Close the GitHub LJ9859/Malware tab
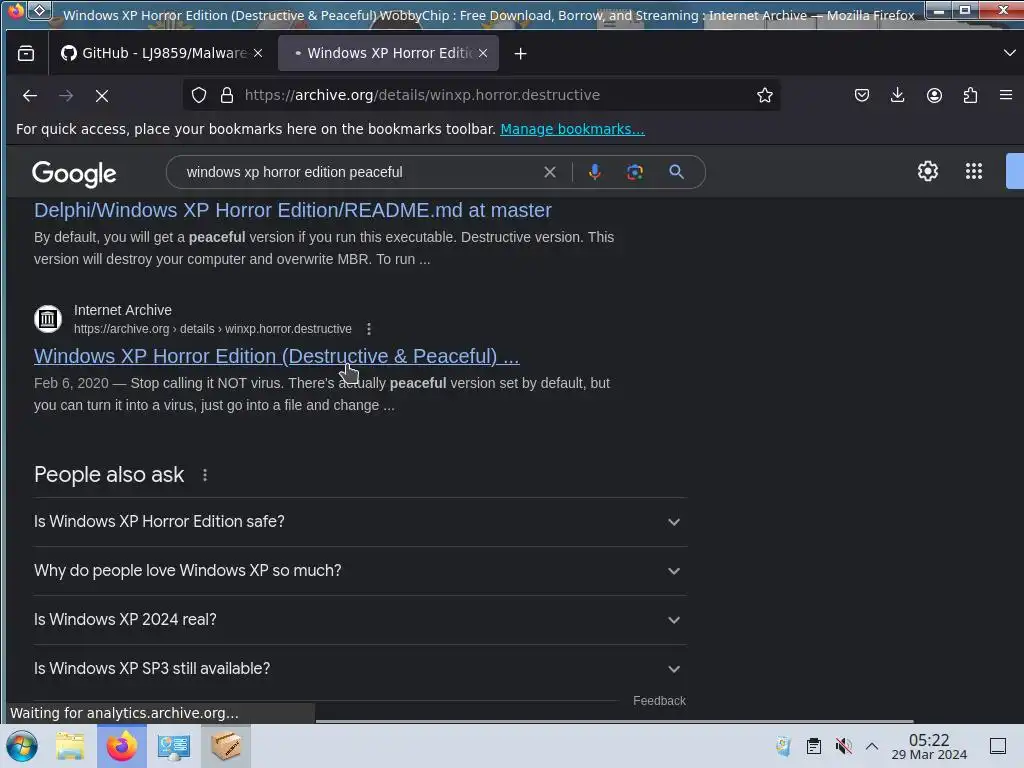 258,54
